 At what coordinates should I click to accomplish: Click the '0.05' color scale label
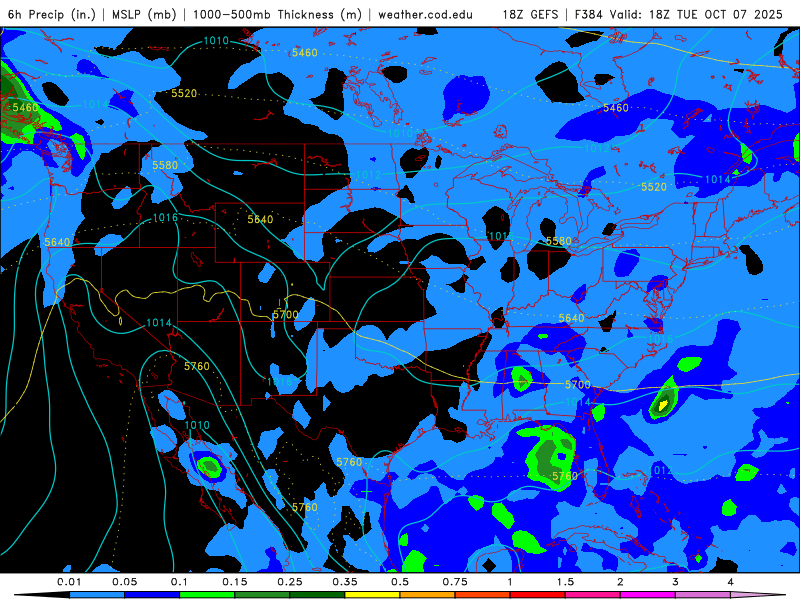tap(124, 582)
